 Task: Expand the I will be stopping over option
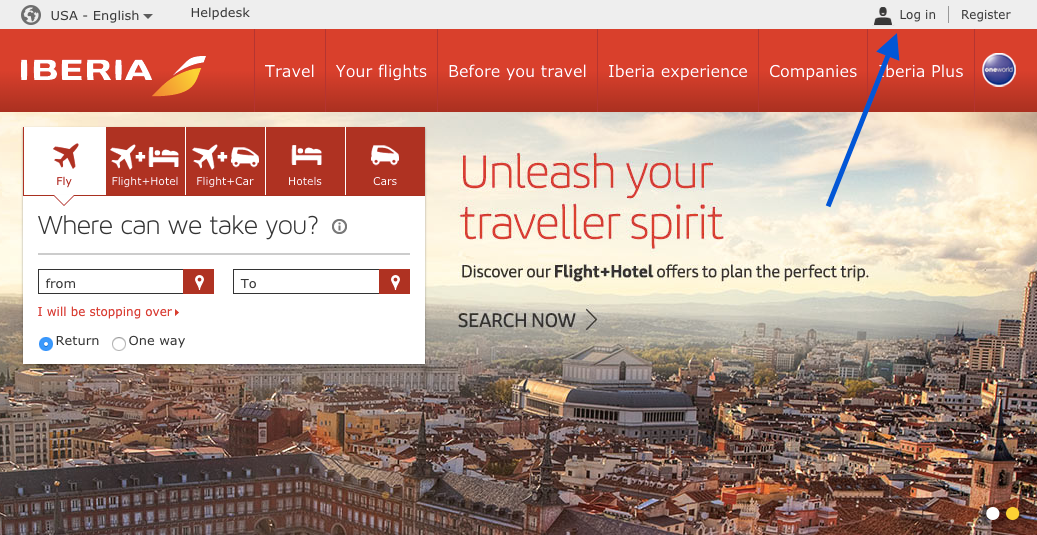[108, 311]
